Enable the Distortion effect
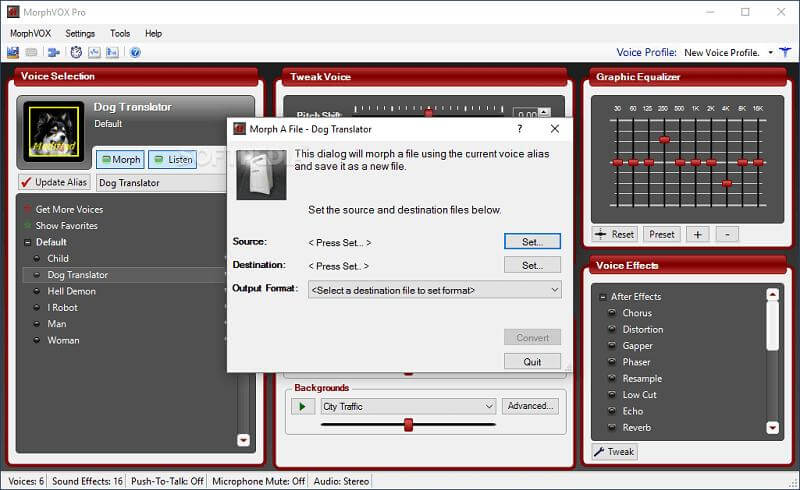800x490 pixels. [x=612, y=329]
